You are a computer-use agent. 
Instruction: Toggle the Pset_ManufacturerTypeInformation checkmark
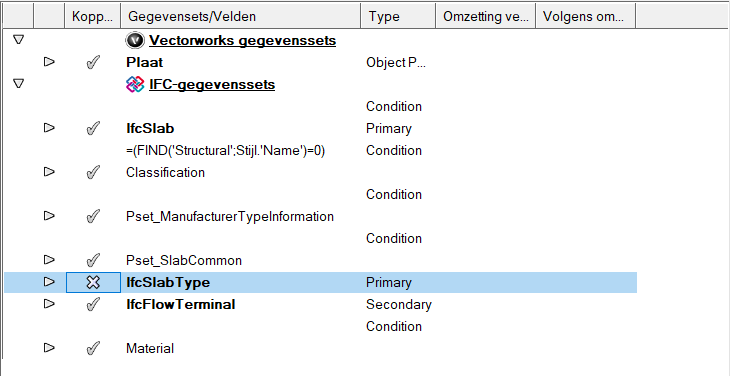click(x=93, y=216)
